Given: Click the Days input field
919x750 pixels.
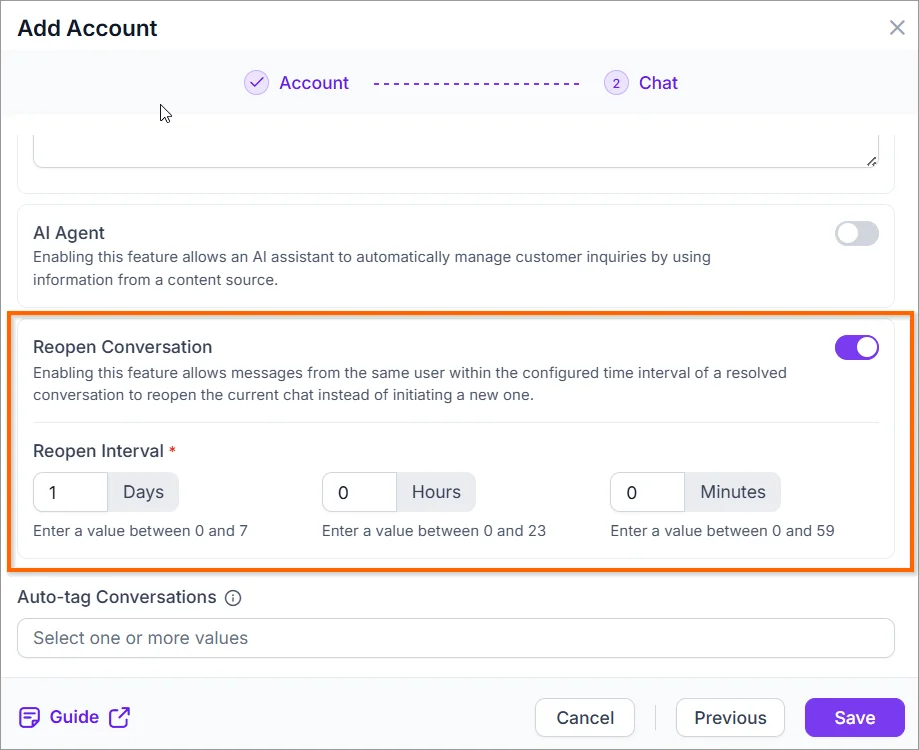Looking at the screenshot, I should click(71, 492).
